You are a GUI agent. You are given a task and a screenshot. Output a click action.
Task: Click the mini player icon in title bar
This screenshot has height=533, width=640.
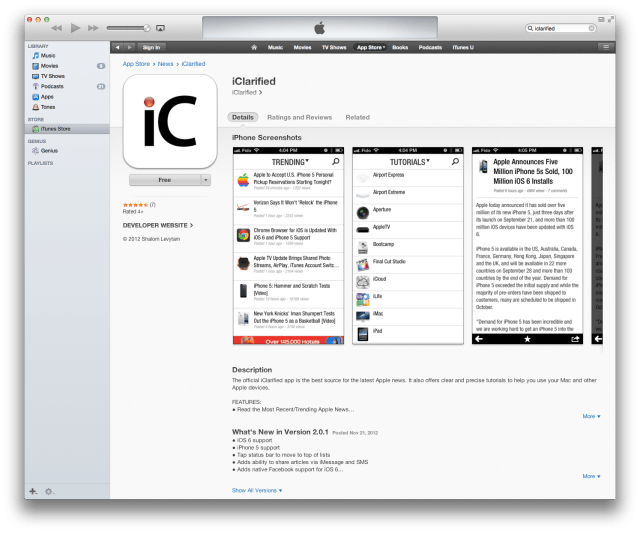point(601,19)
